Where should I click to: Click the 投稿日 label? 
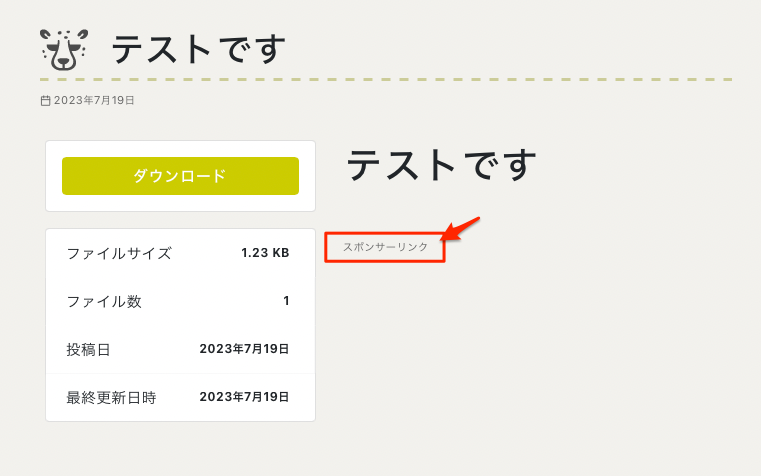point(88,349)
